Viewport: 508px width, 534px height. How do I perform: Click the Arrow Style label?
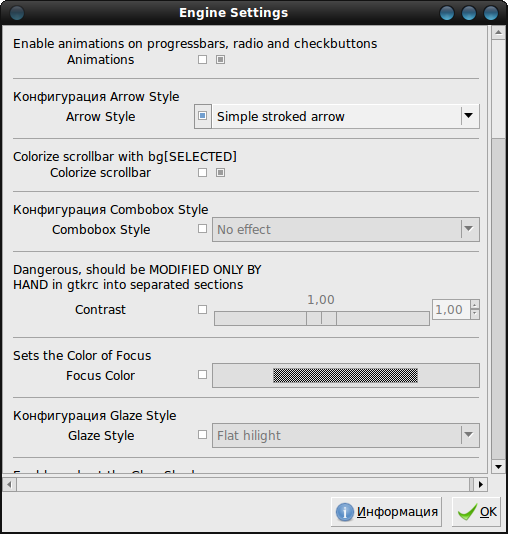coord(100,117)
